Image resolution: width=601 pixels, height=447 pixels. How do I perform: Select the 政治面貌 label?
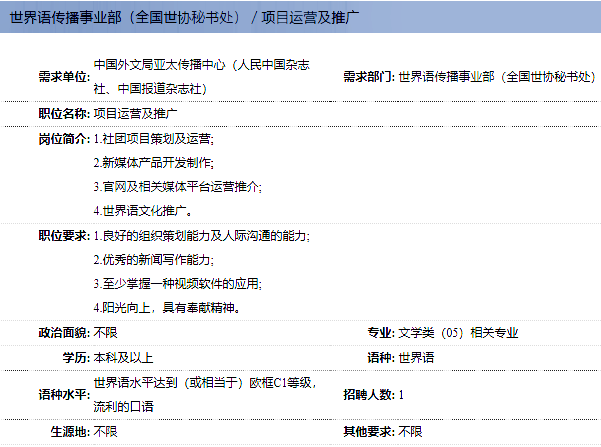64,333
